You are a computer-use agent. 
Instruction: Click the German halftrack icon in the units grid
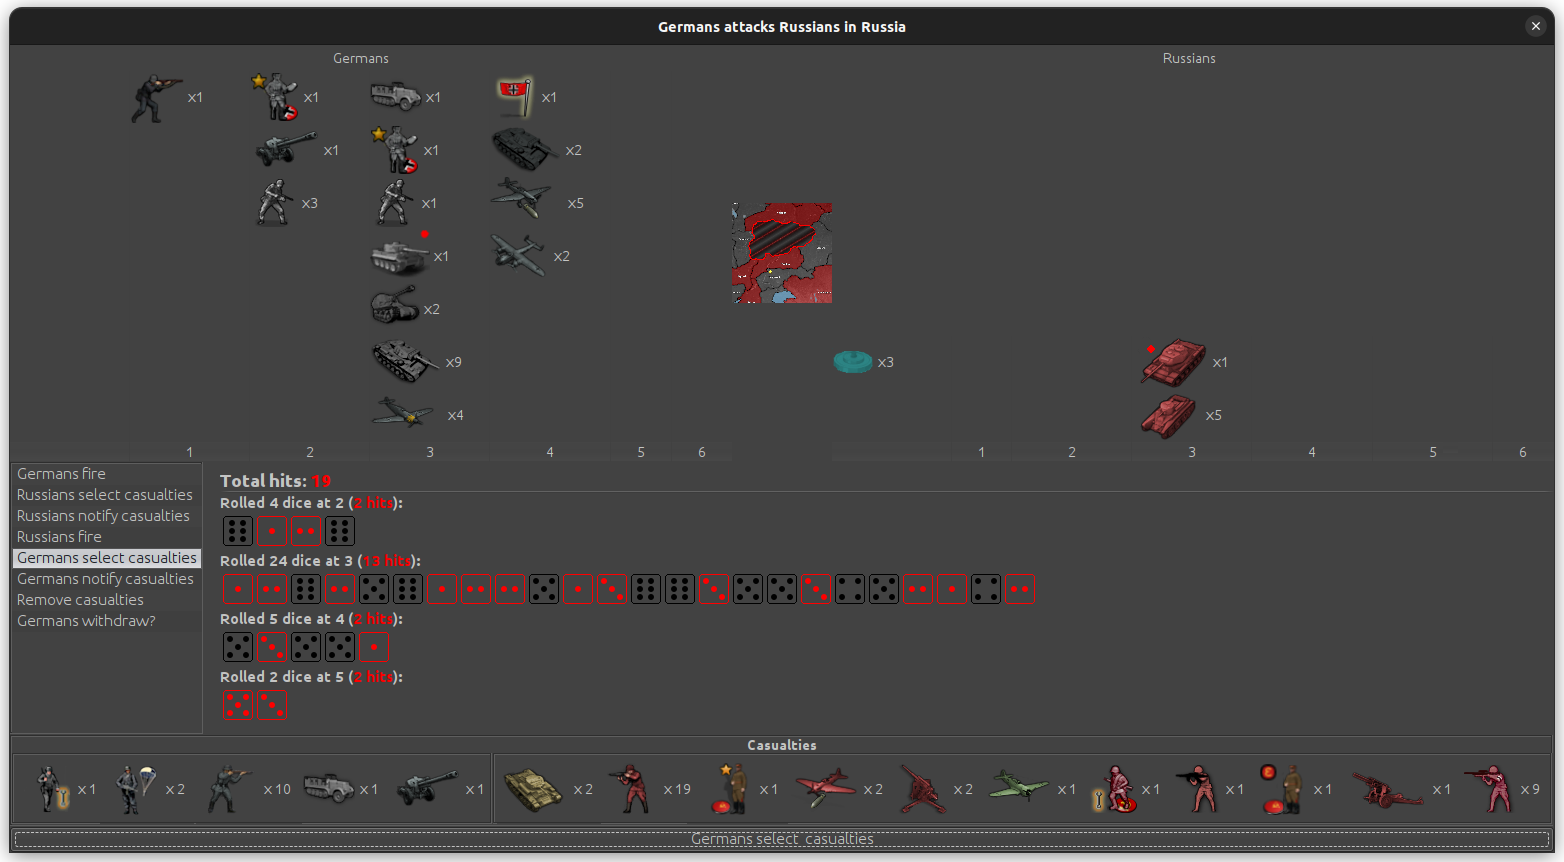[395, 97]
